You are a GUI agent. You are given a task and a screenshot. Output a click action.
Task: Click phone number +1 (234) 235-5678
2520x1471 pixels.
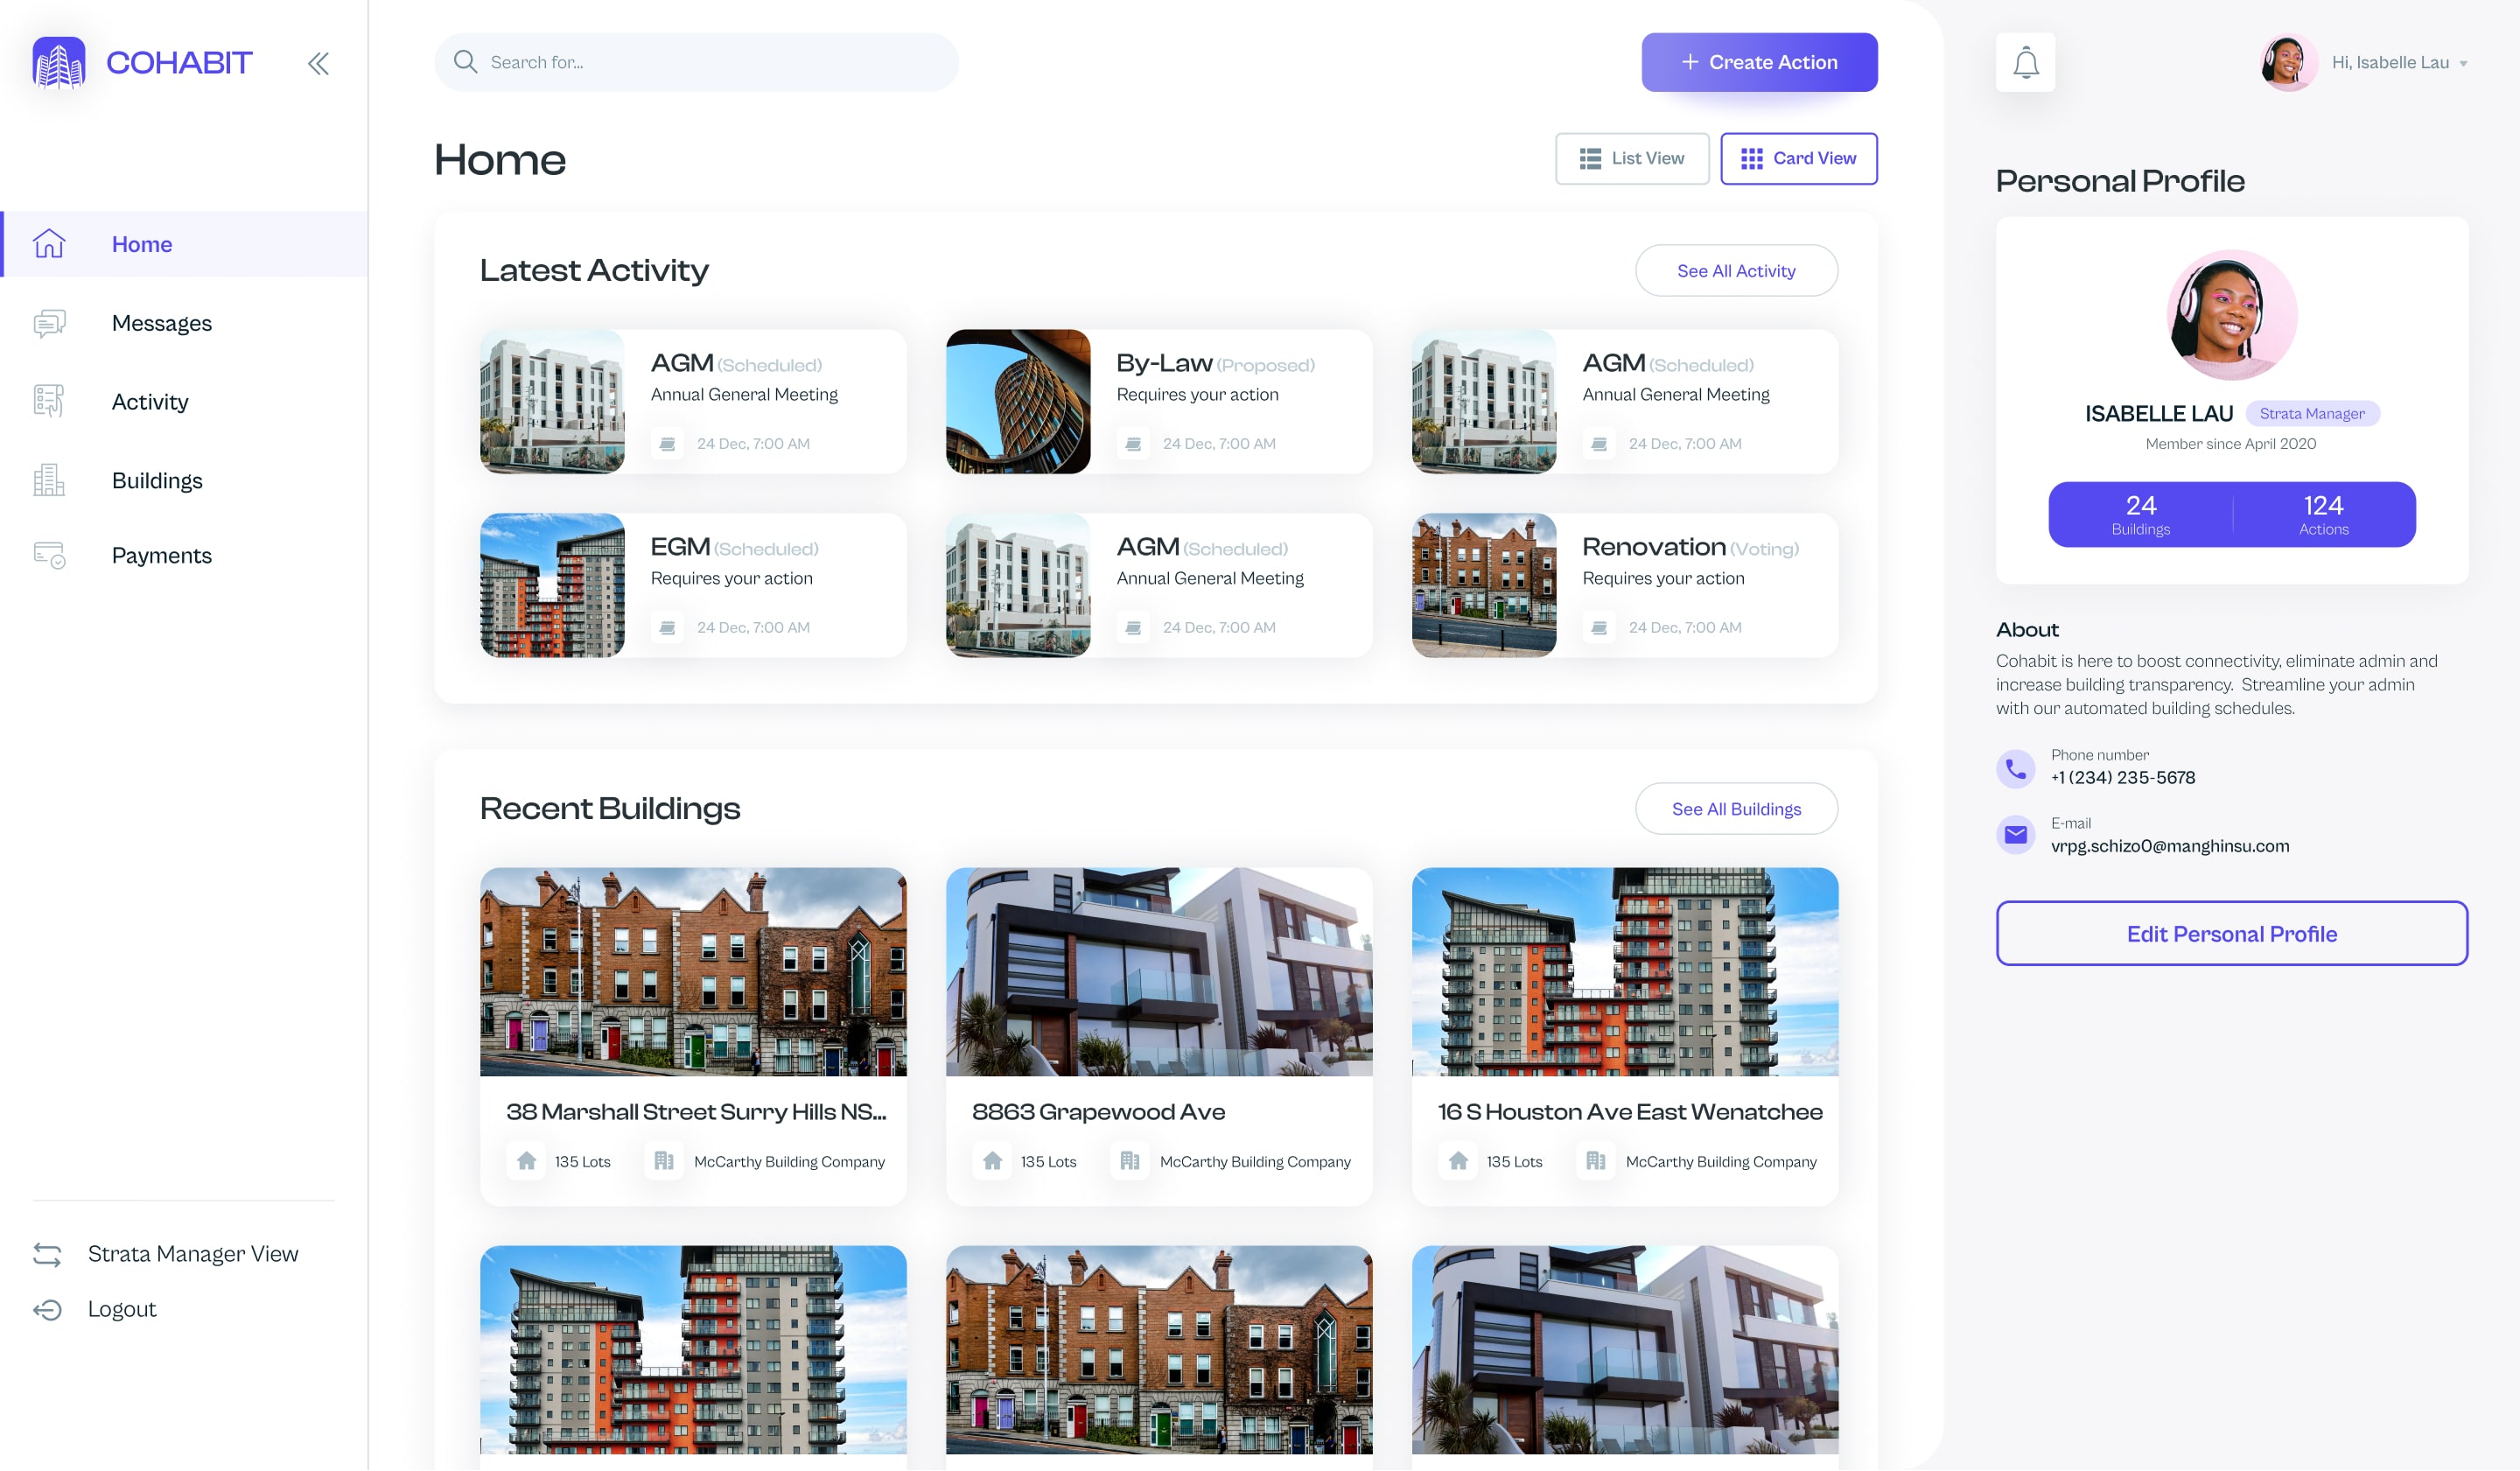pos(2122,778)
